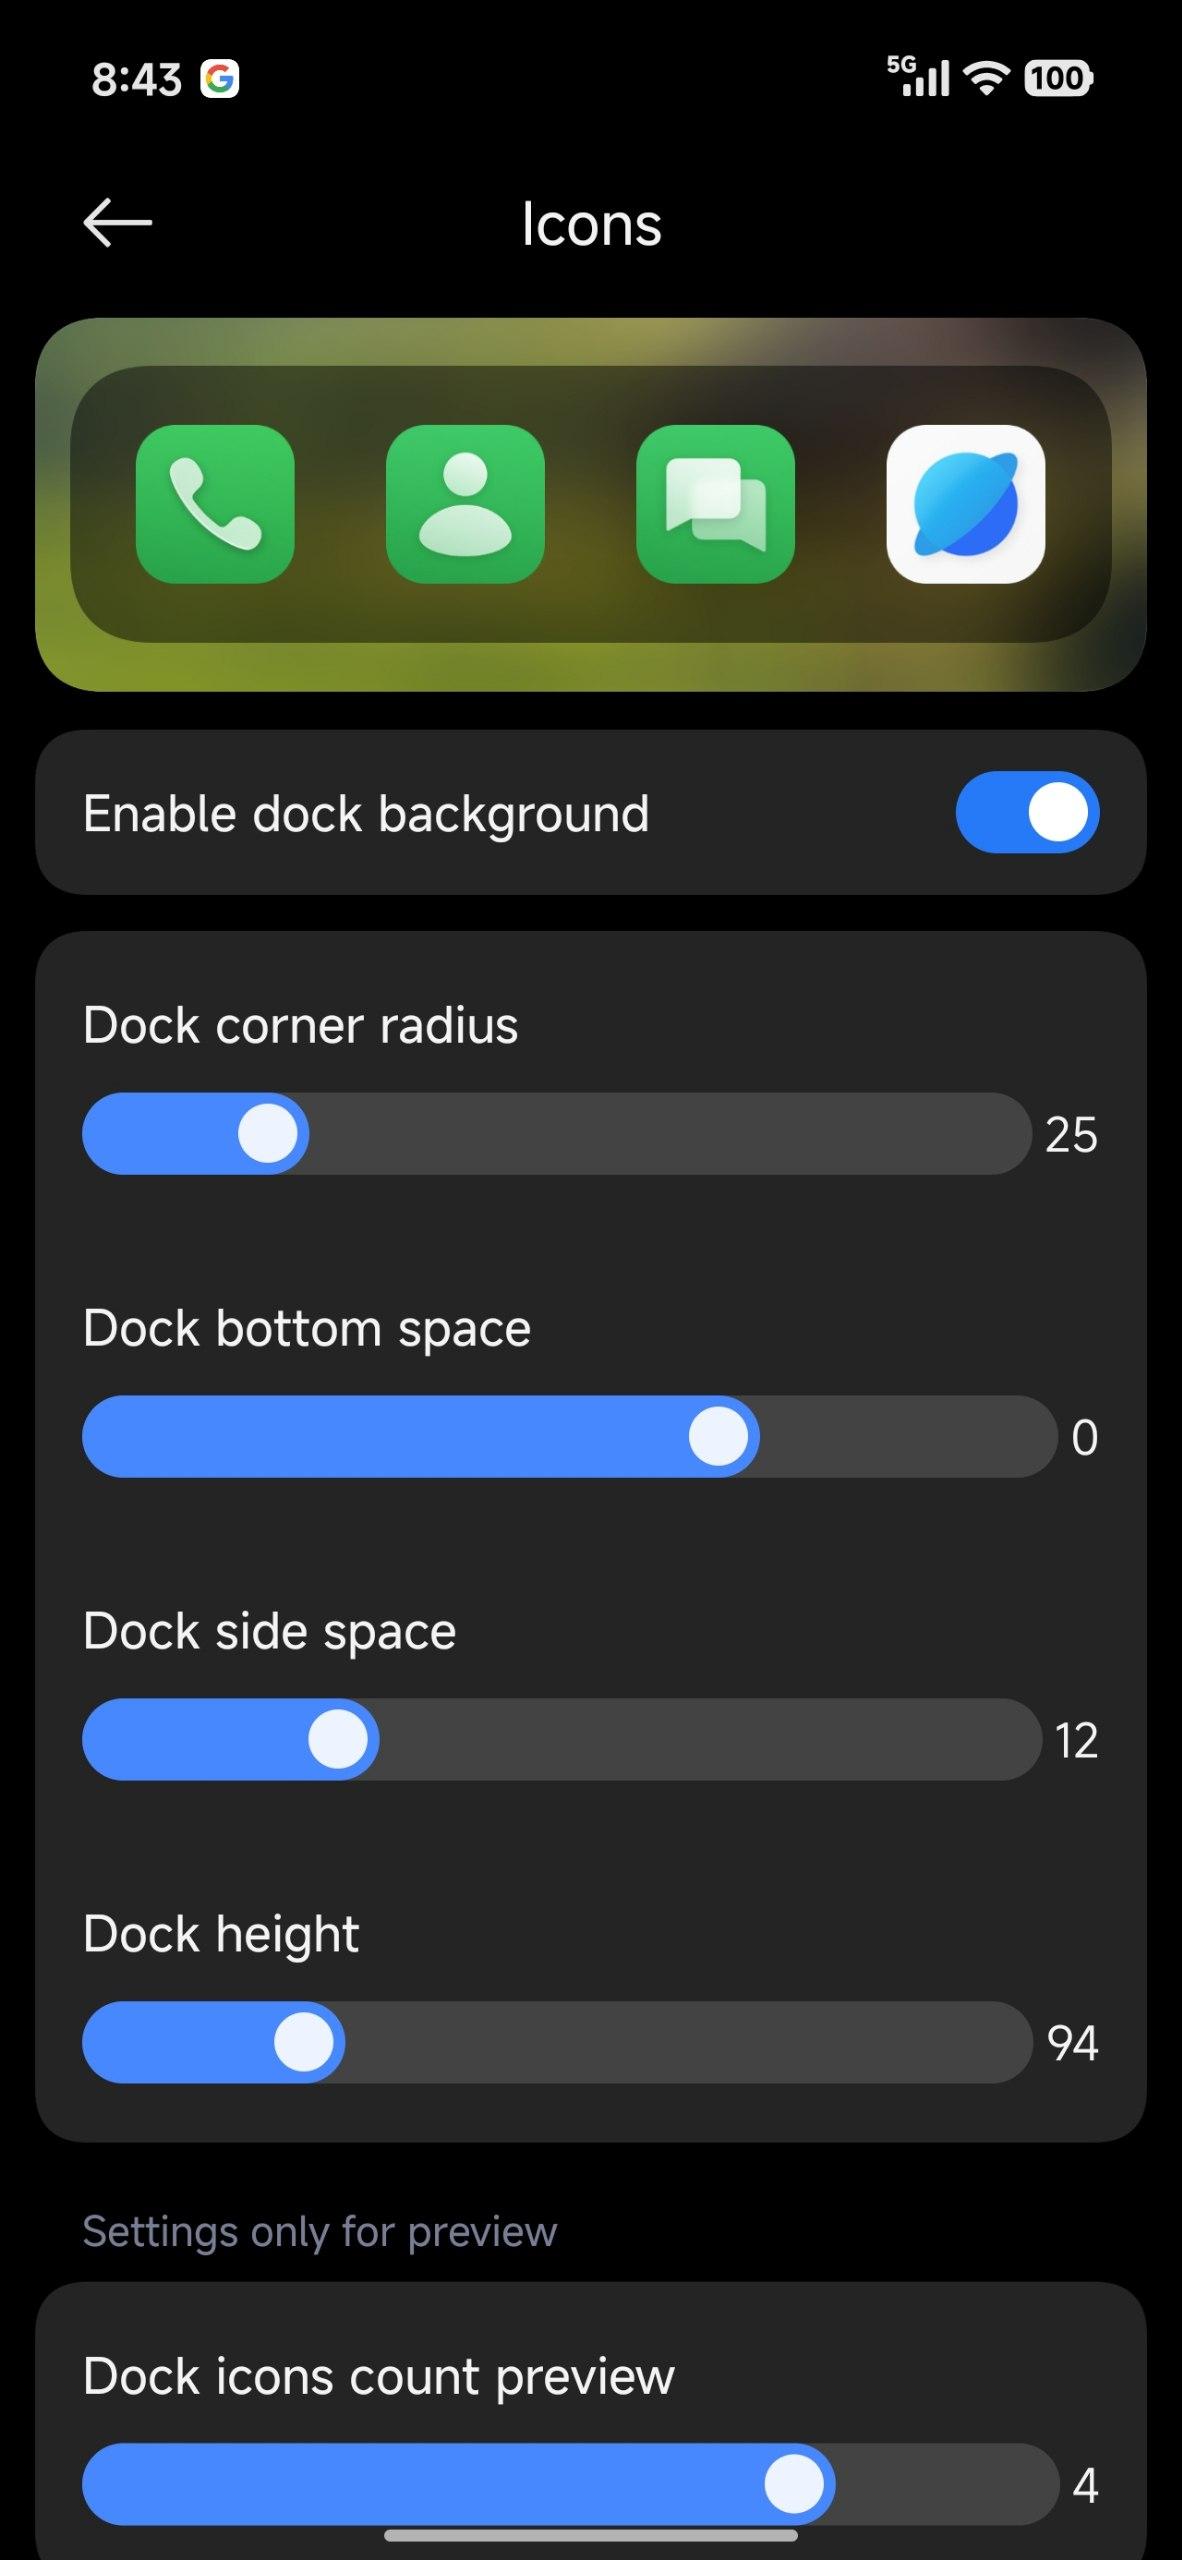Screen dimensions: 1182x2560
Task: Tap the blue planet Browser icon
Action: [965, 504]
